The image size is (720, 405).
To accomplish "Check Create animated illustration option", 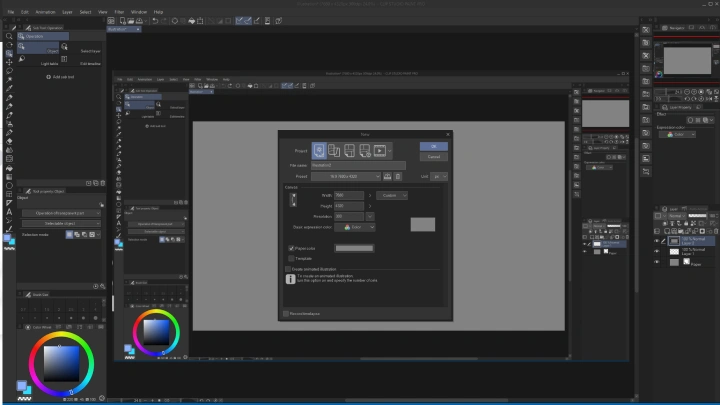I will click(288, 269).
